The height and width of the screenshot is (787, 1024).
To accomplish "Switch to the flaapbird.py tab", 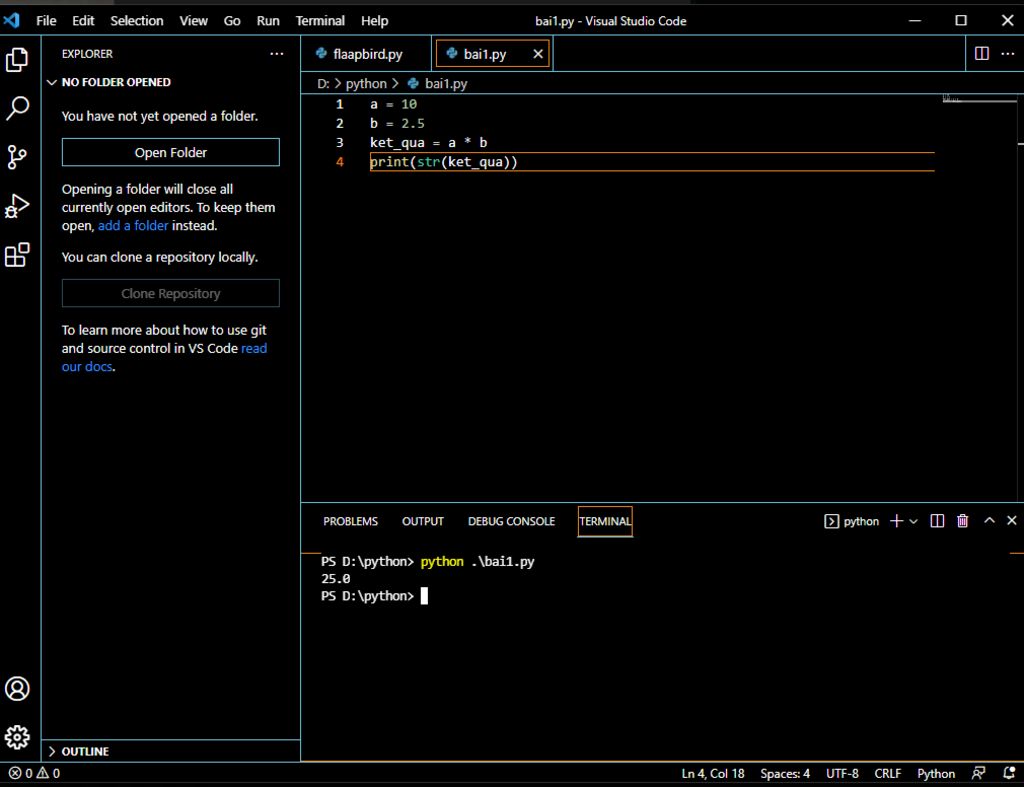I will point(366,54).
